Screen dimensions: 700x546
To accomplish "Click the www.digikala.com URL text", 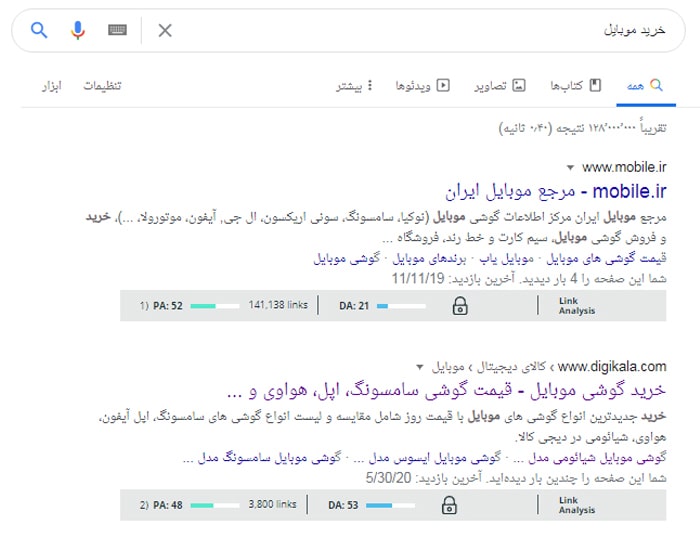I will click(x=612, y=367).
